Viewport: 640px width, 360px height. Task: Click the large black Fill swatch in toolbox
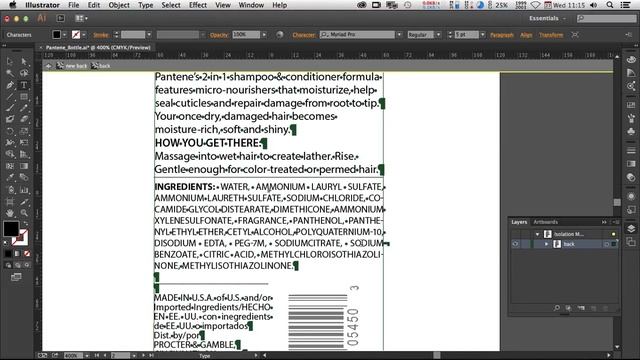pos(10,228)
